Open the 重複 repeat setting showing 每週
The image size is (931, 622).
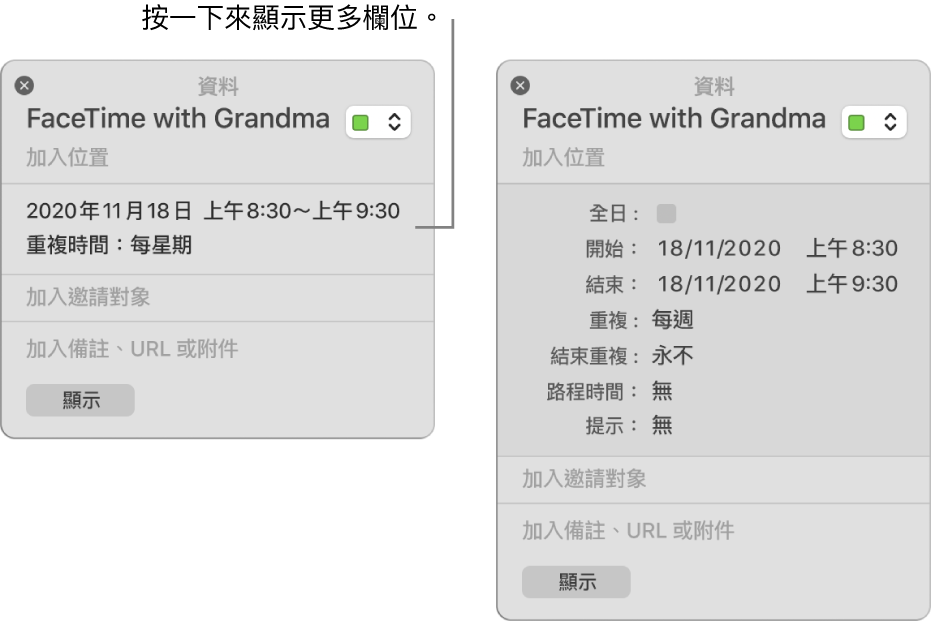(671, 320)
